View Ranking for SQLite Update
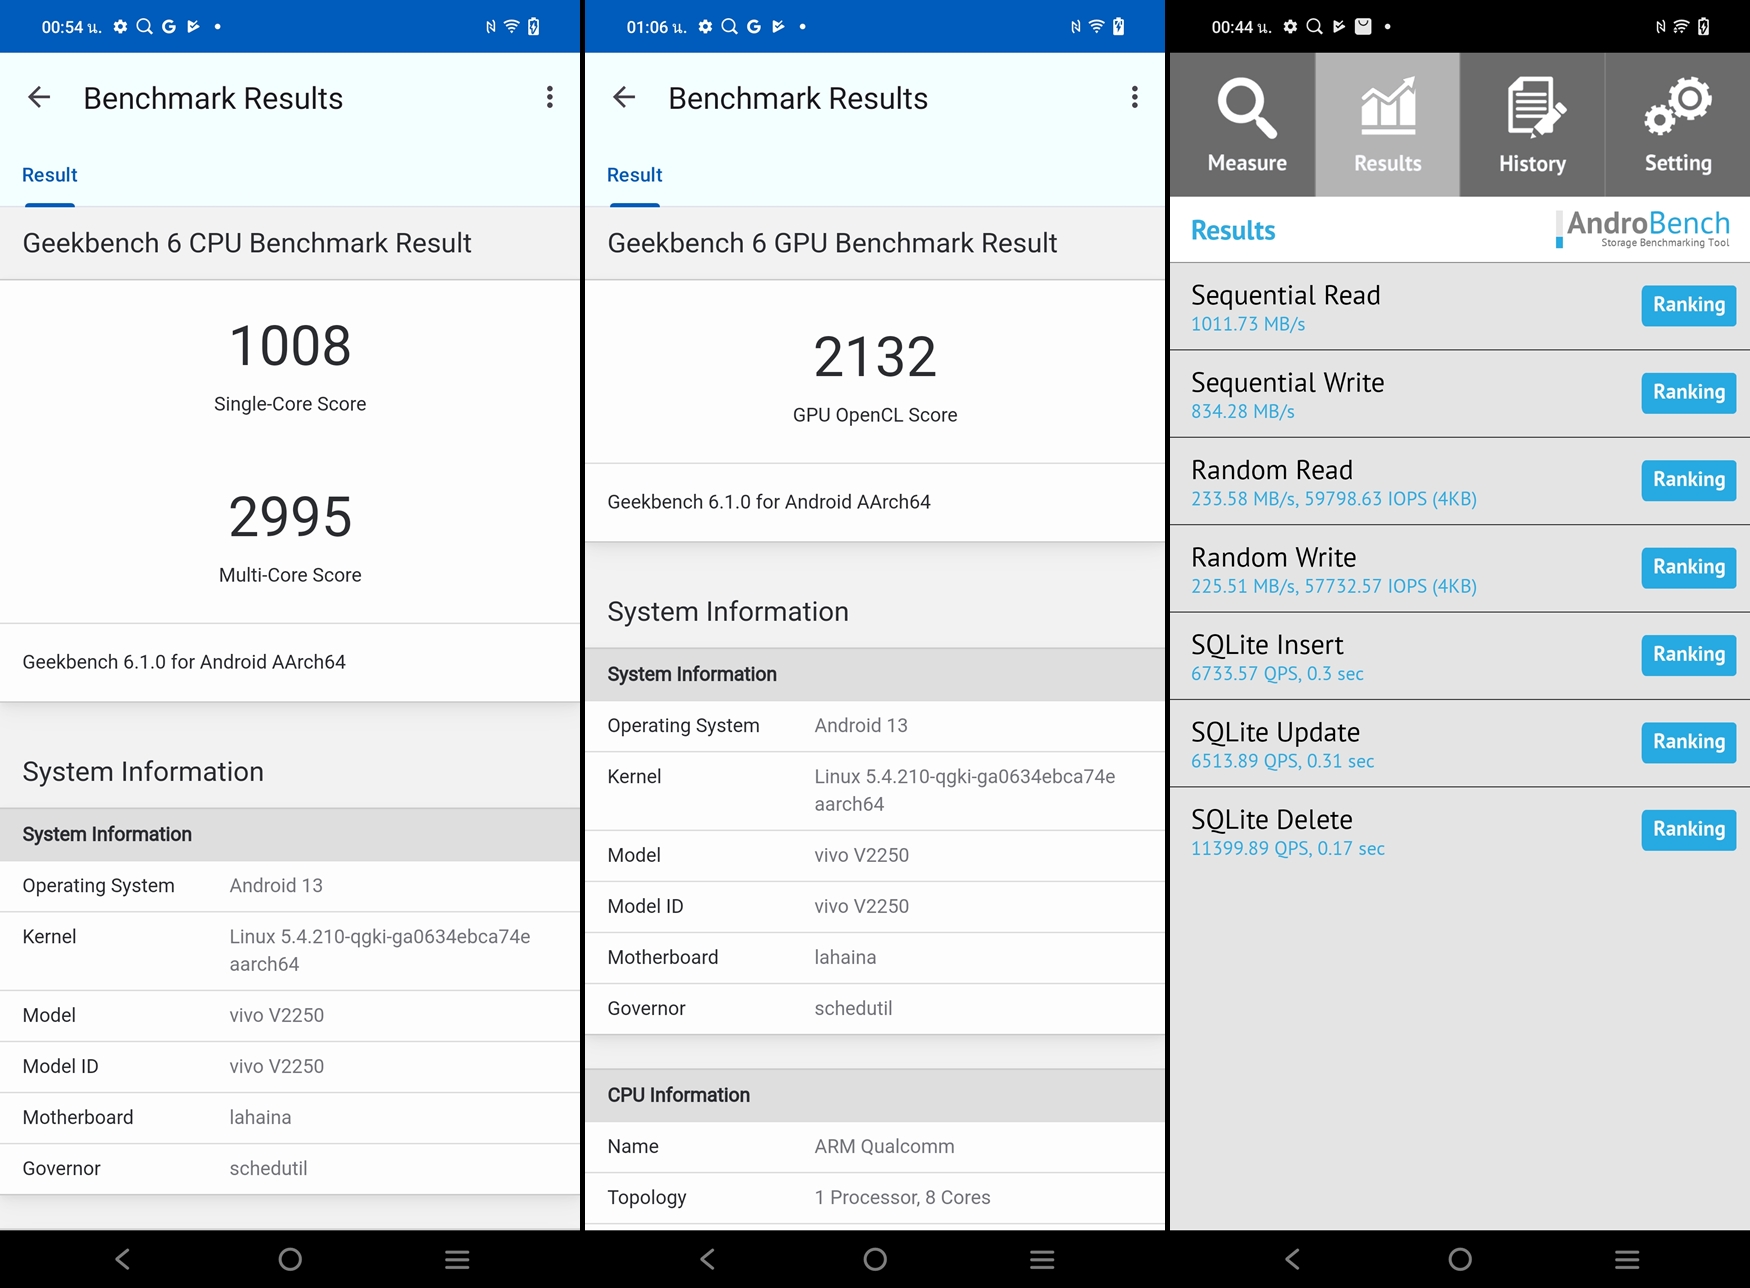 [1688, 742]
